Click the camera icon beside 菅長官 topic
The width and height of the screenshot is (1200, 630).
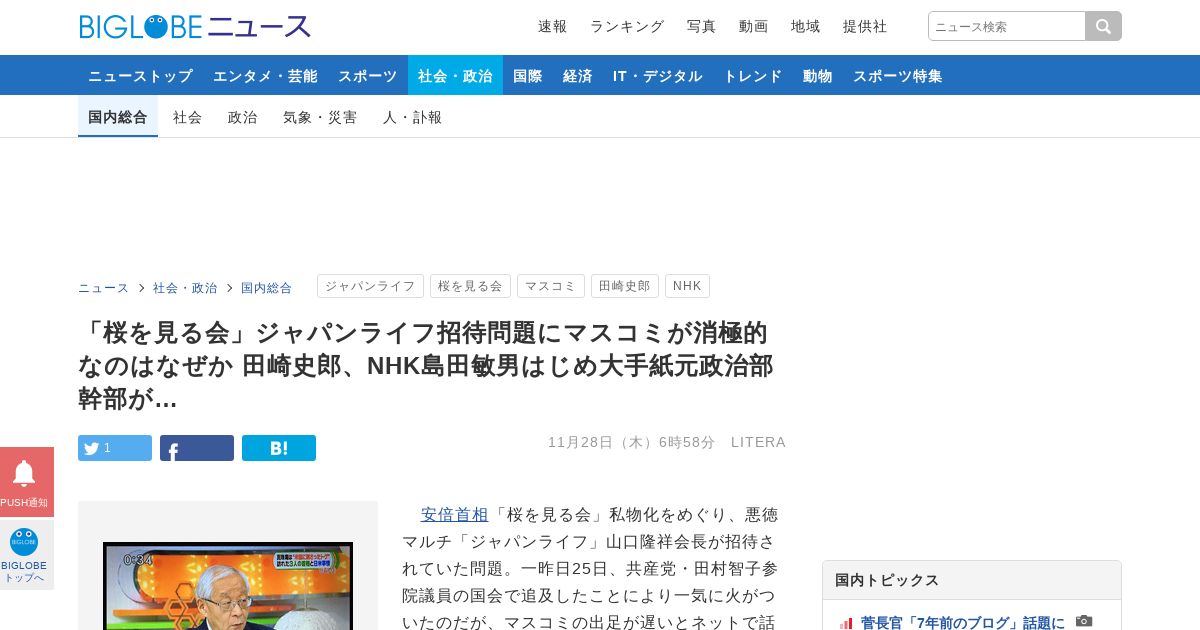point(1084,621)
